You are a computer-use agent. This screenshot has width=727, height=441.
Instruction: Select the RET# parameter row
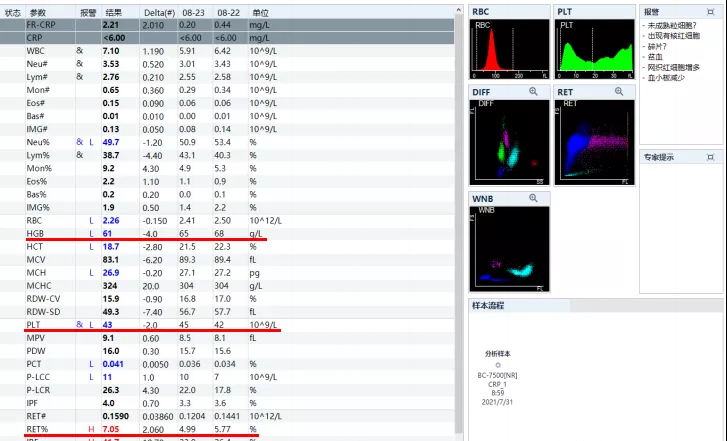[227, 416]
